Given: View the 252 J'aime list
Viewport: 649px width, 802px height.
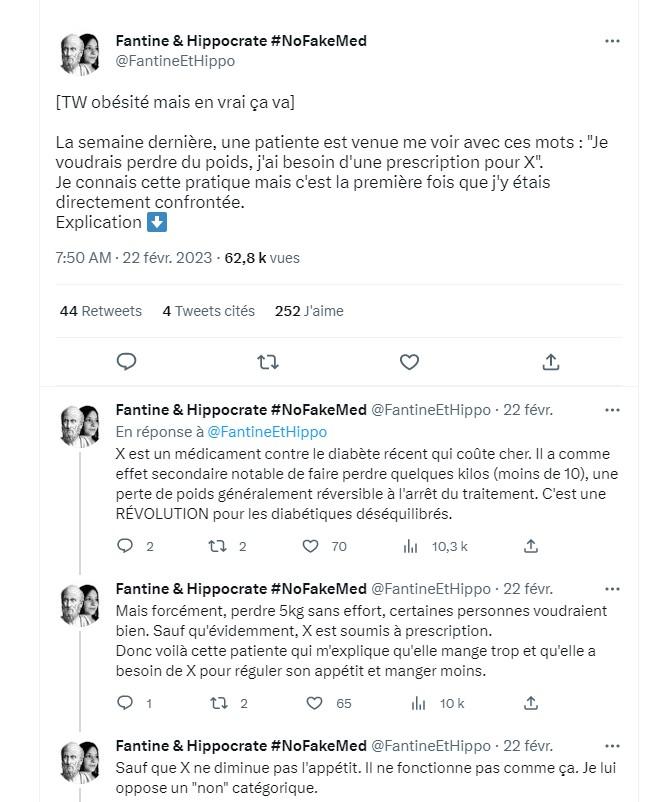Looking at the screenshot, I should (x=309, y=311).
